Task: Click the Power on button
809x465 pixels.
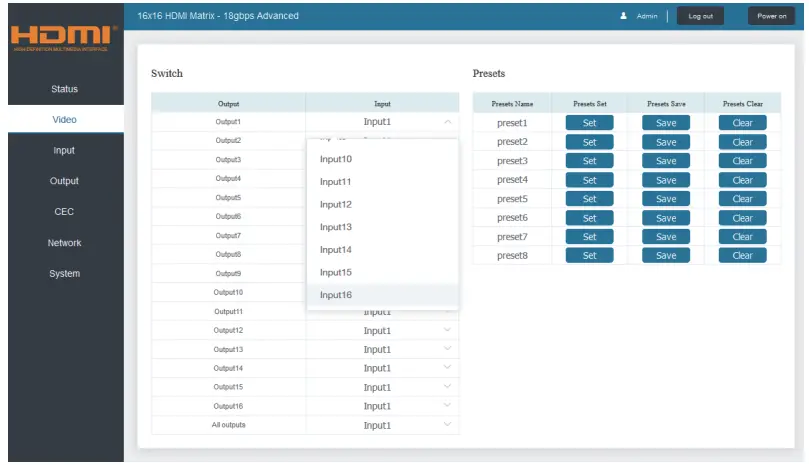Action: [771, 16]
